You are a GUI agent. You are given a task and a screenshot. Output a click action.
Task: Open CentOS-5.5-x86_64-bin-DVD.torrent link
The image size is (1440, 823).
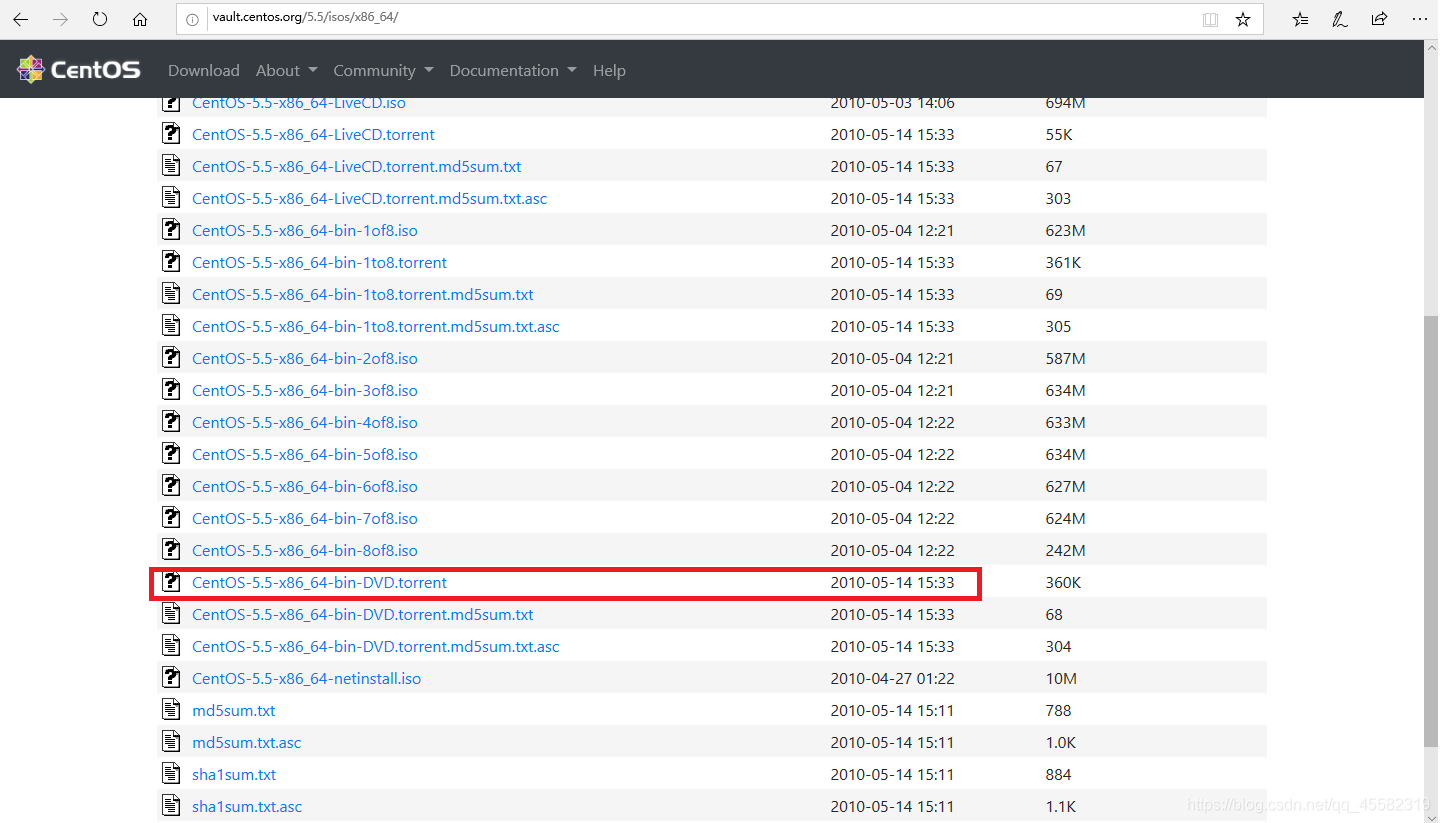pyautogui.click(x=320, y=582)
